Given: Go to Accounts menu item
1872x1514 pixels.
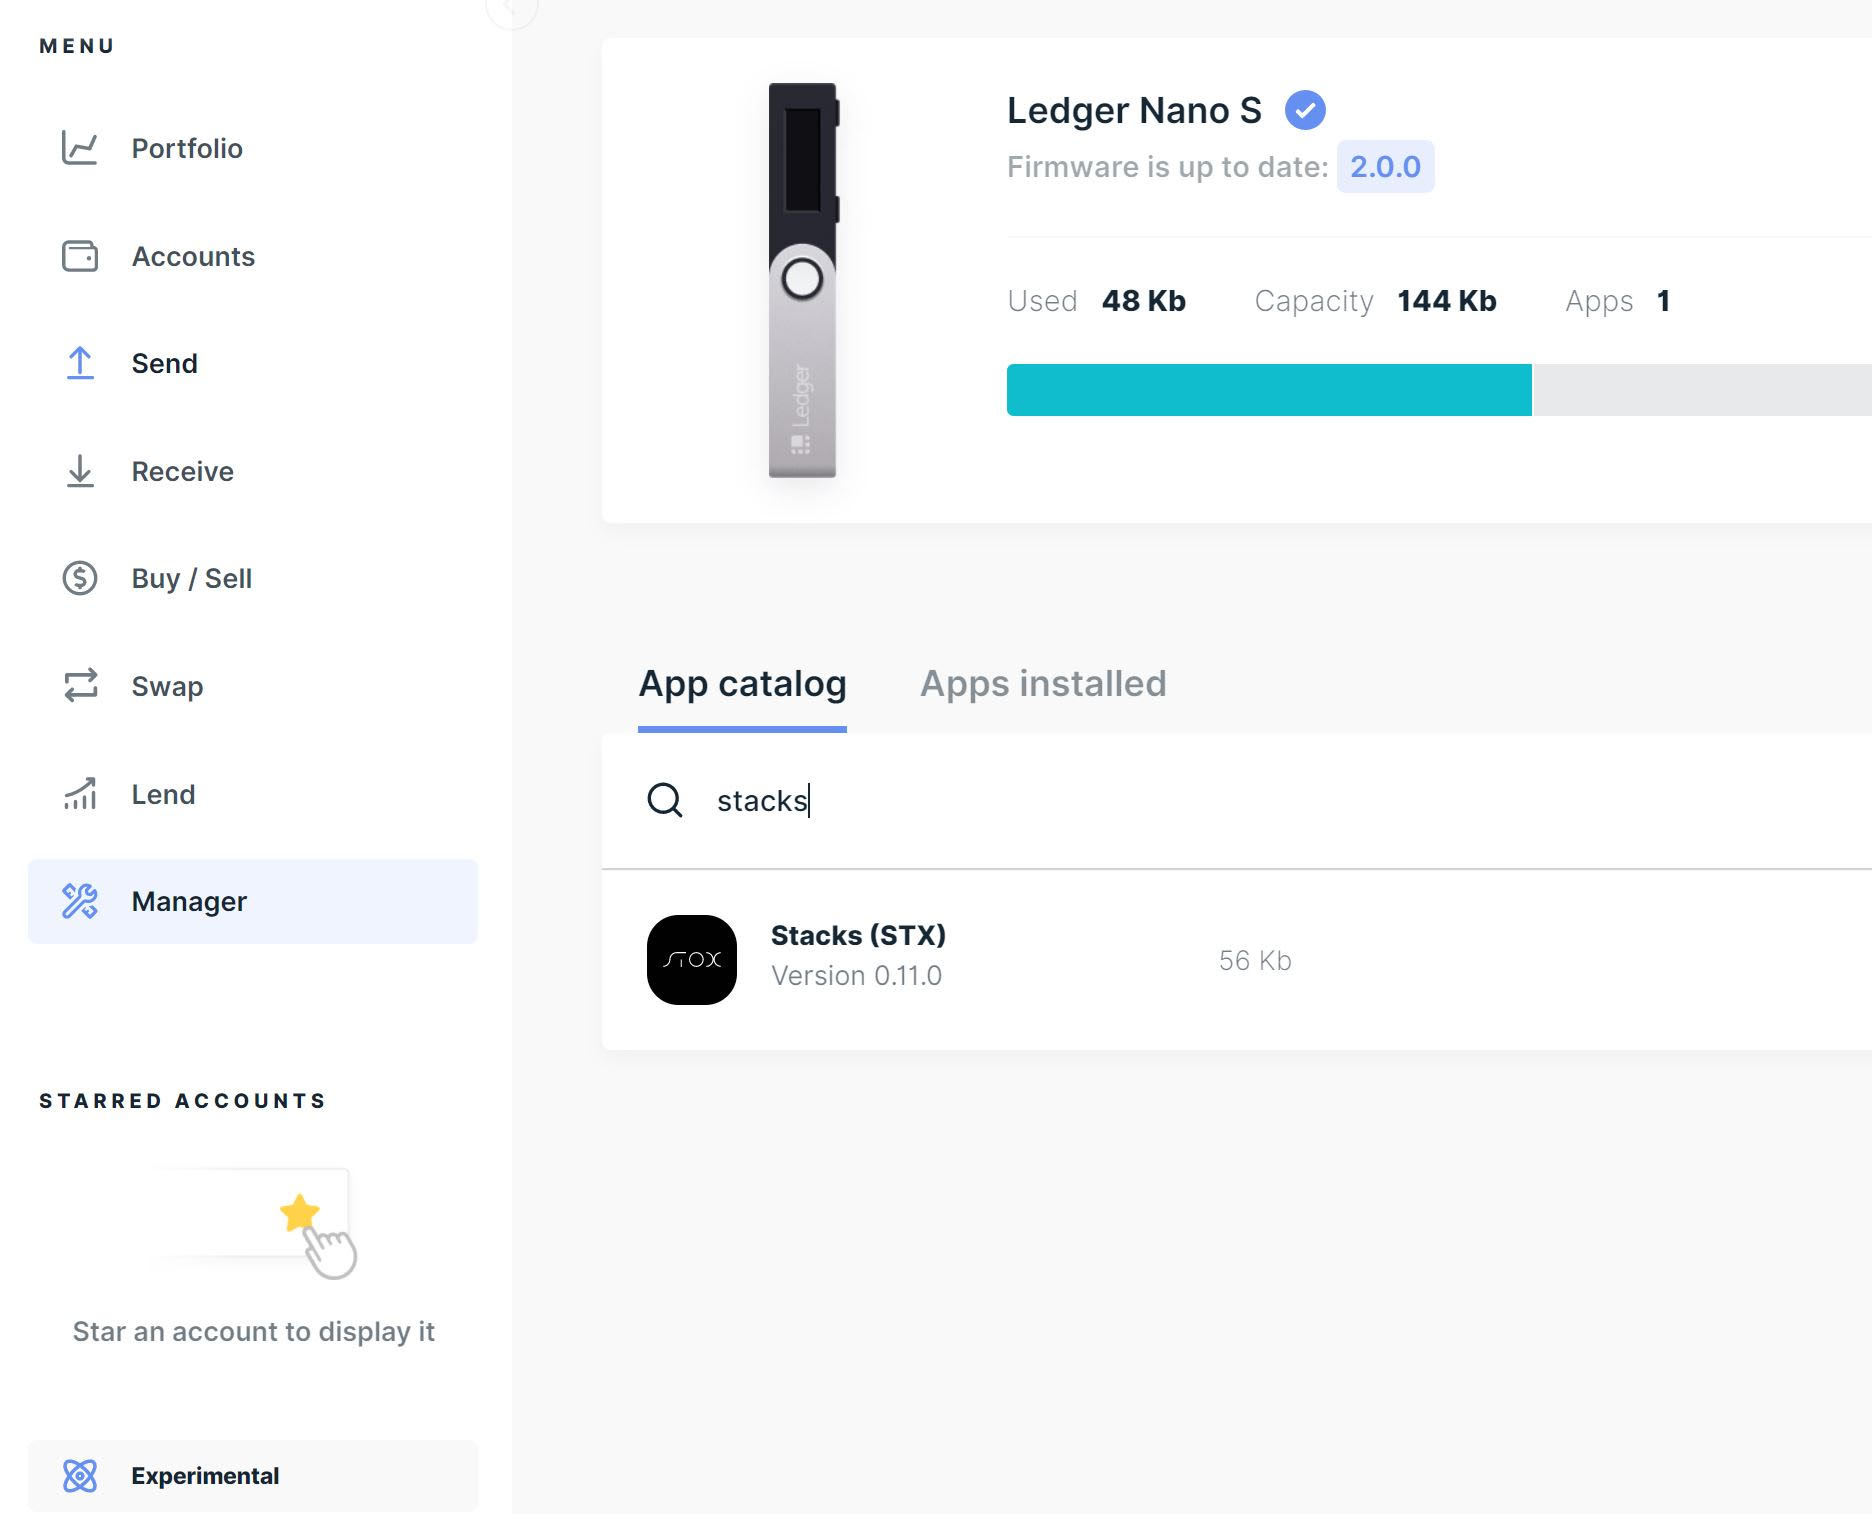Looking at the screenshot, I should point(253,256).
